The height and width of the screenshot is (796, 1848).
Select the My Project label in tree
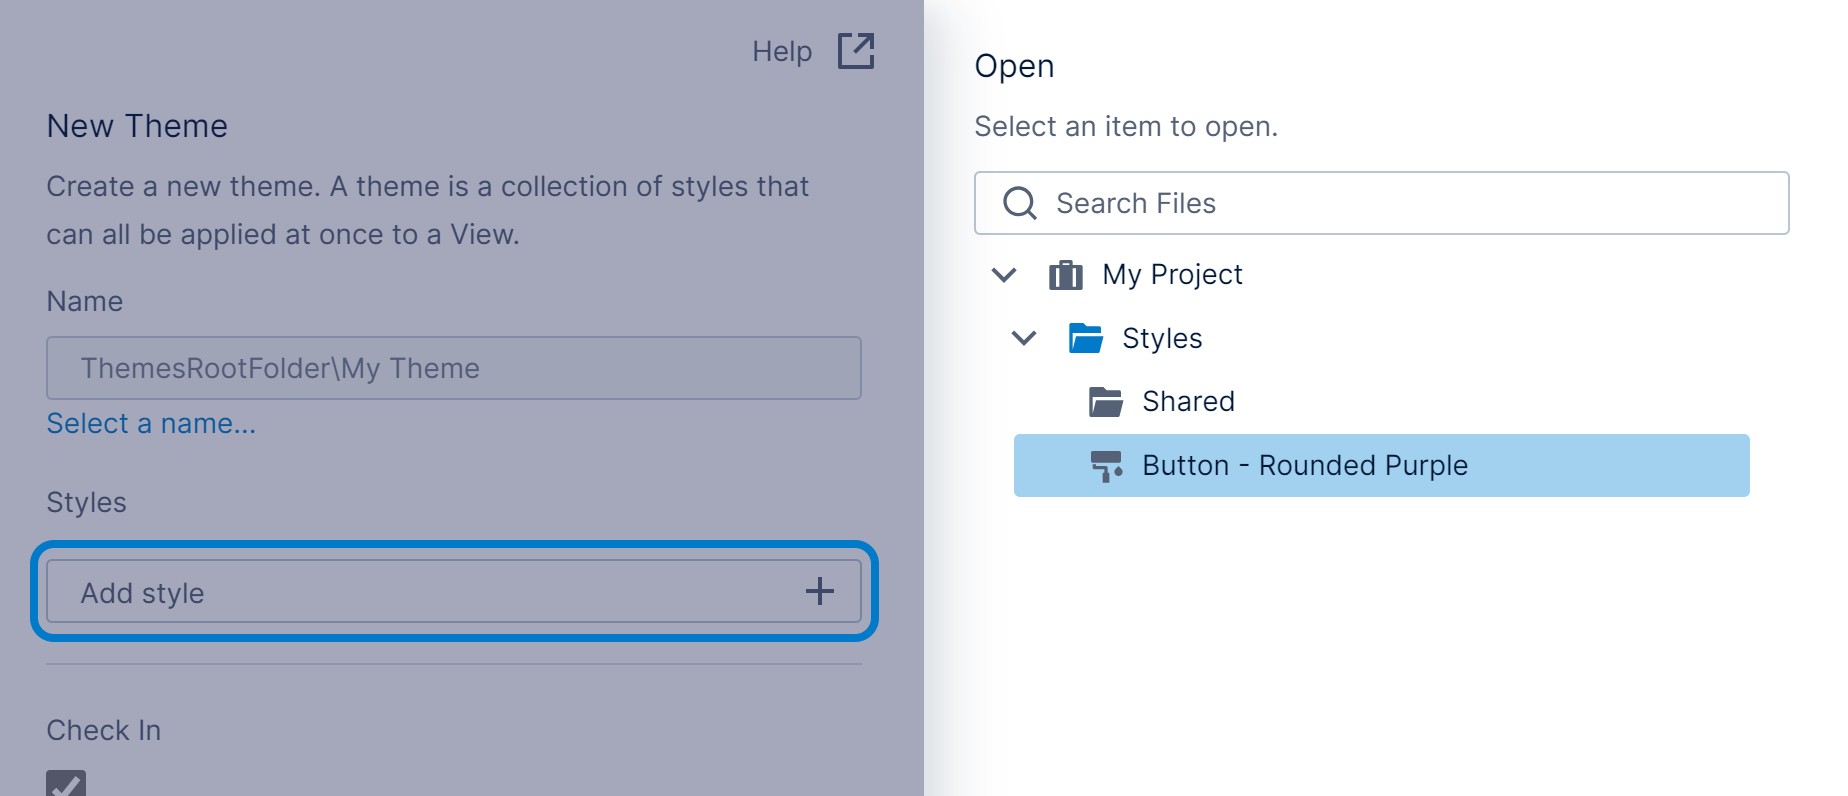(x=1172, y=274)
